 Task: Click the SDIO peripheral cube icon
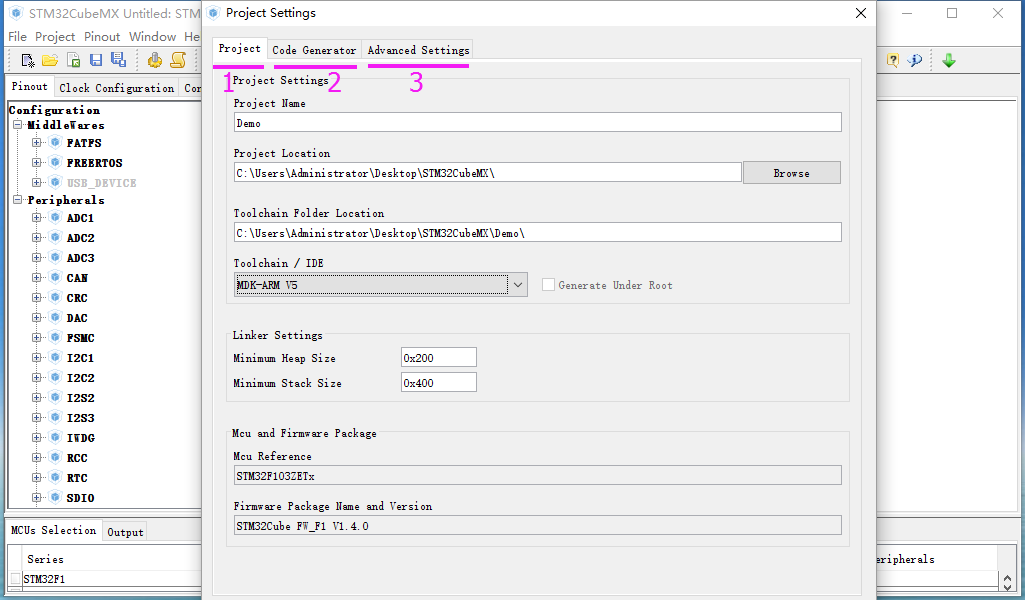(56, 497)
